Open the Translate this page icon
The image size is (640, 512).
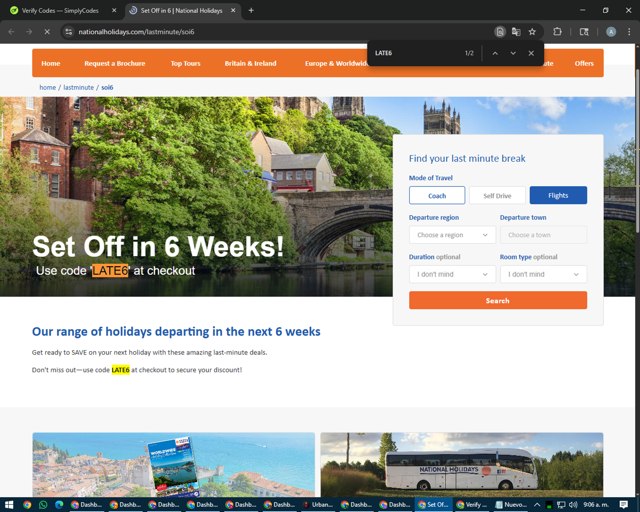click(516, 31)
